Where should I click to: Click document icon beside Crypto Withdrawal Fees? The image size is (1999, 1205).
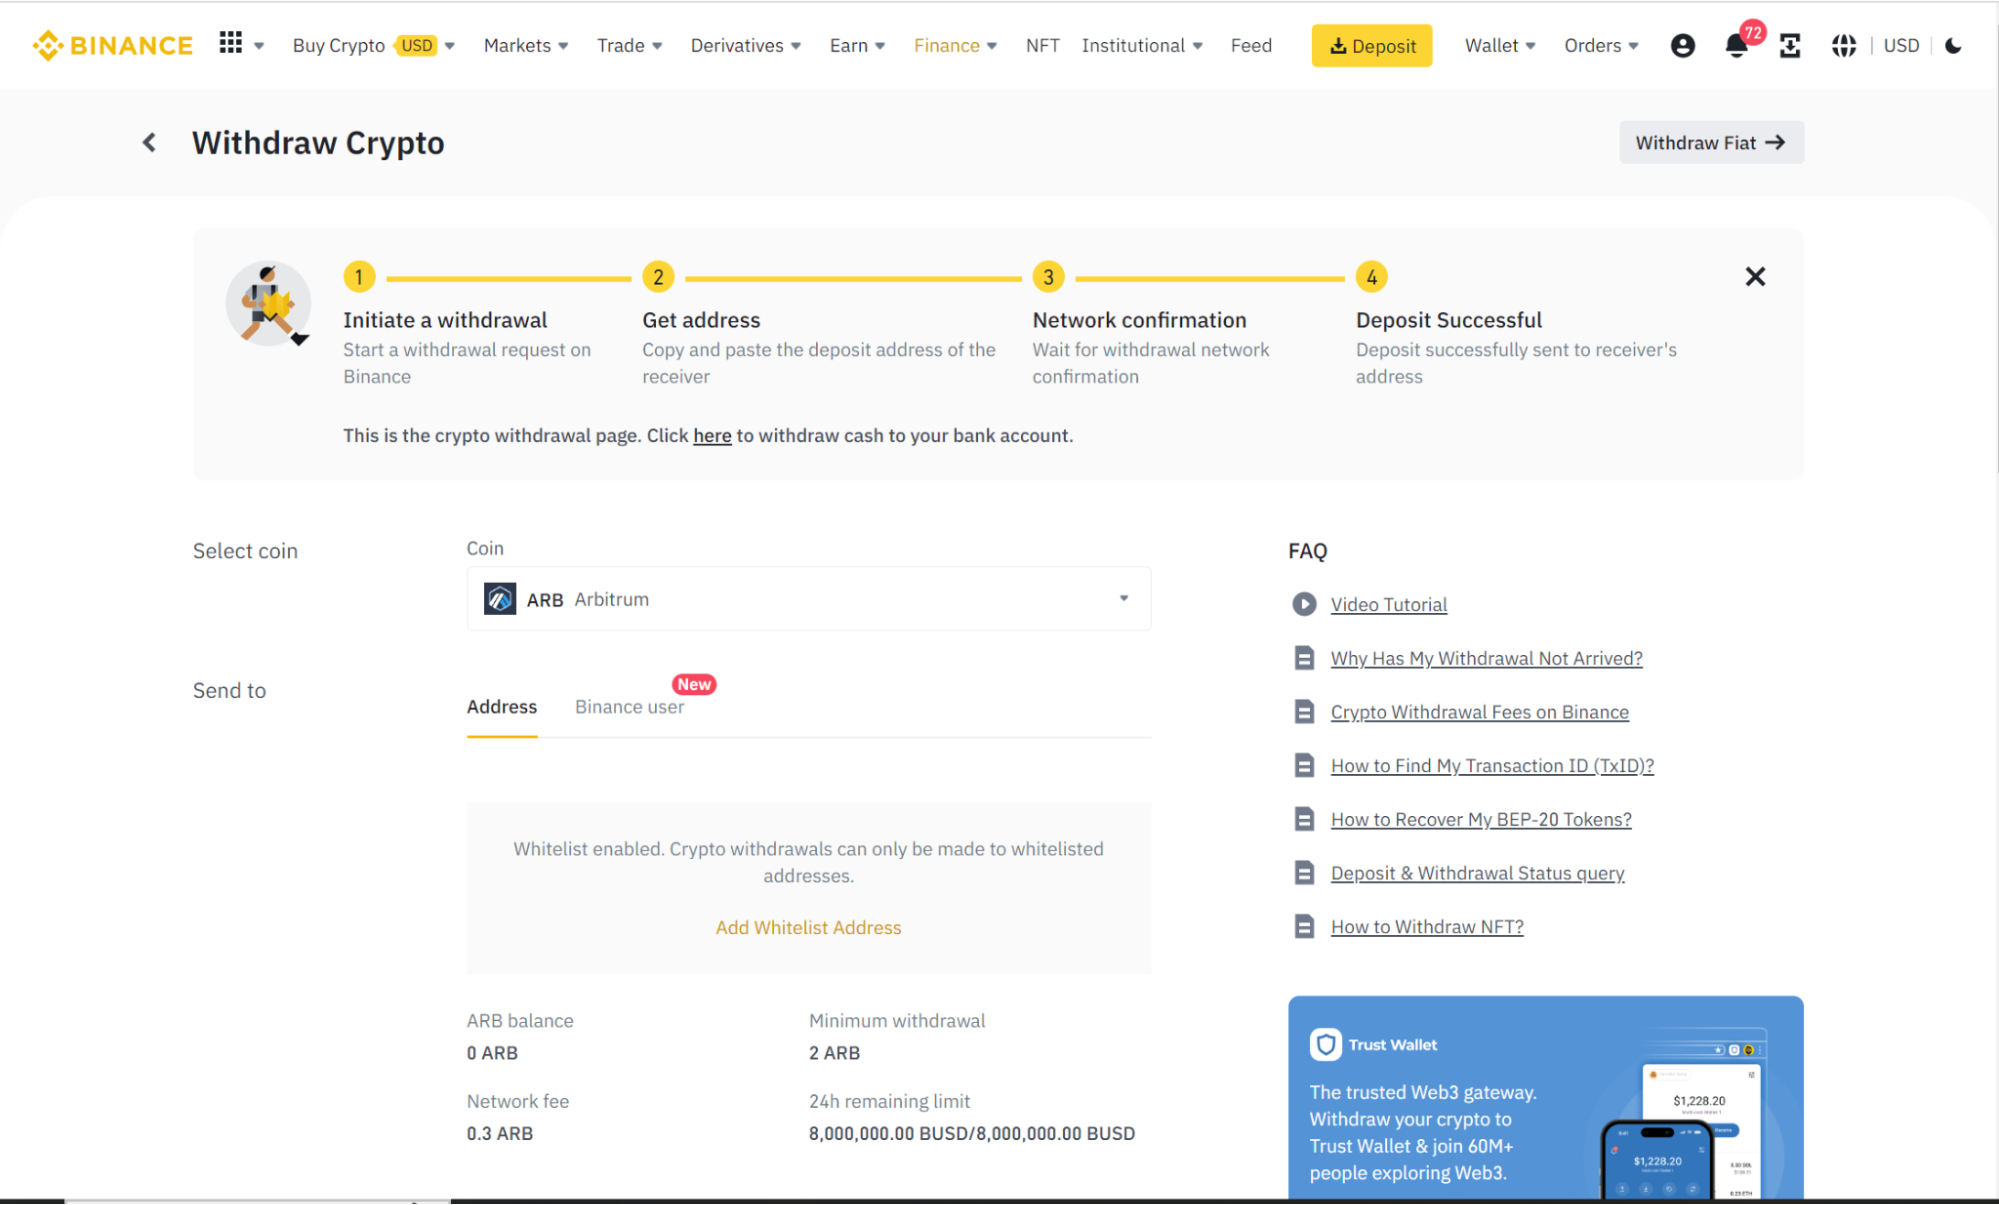1304,712
